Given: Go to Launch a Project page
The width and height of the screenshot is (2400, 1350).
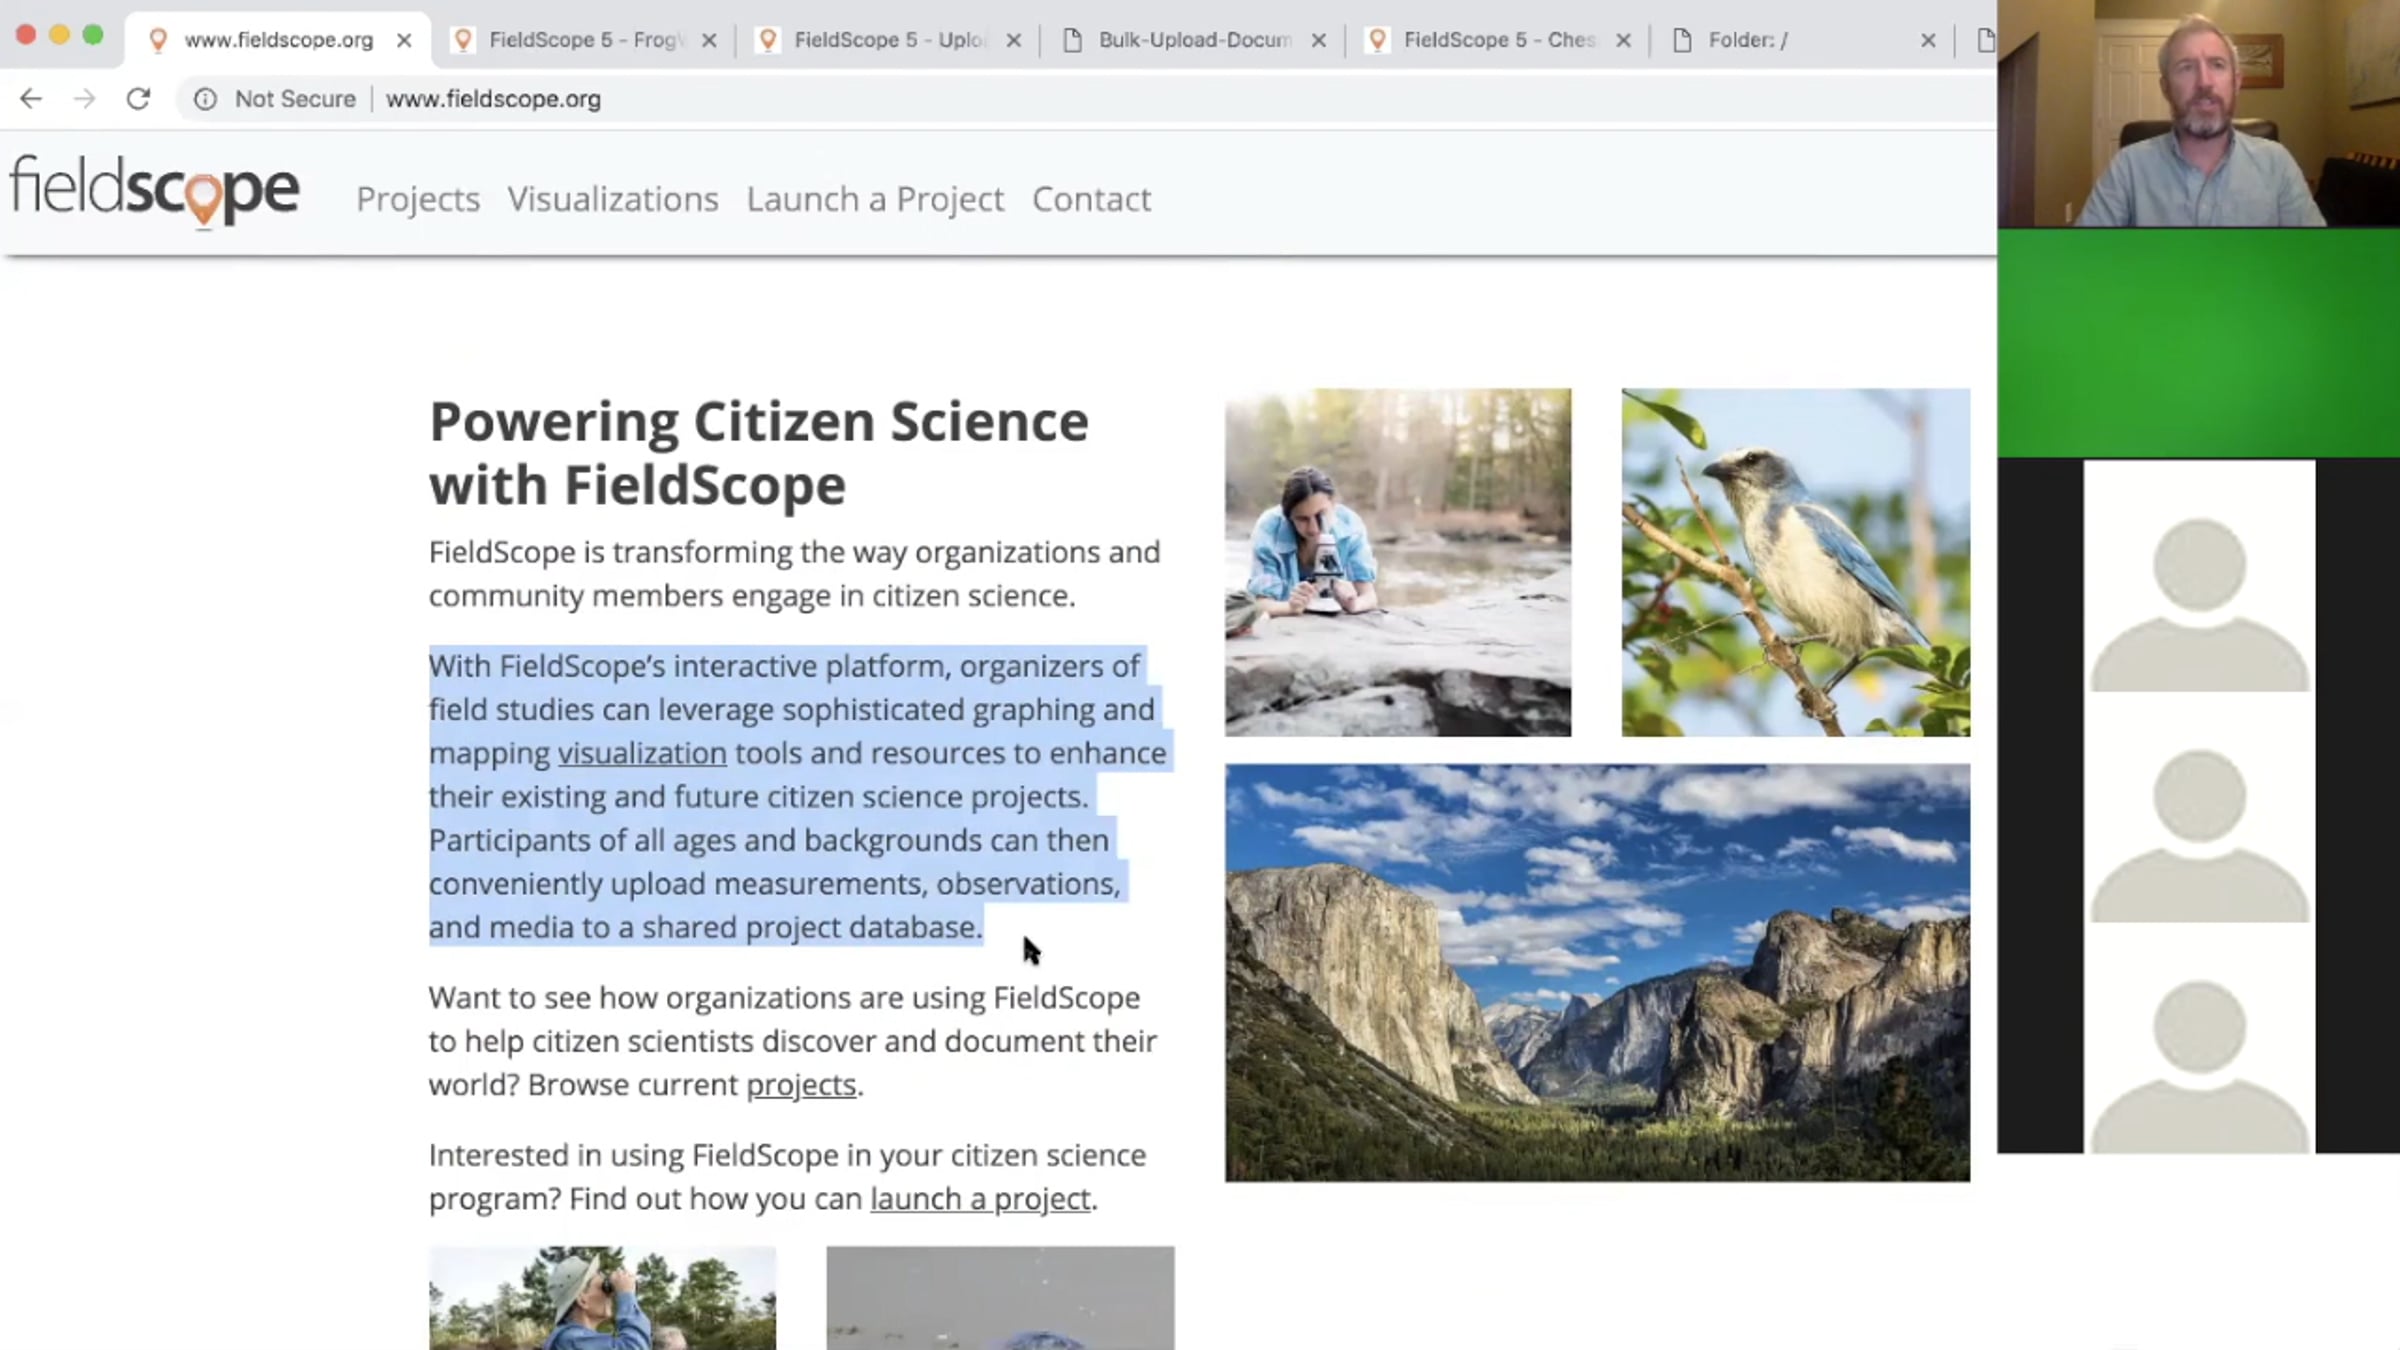Looking at the screenshot, I should pyautogui.click(x=875, y=199).
